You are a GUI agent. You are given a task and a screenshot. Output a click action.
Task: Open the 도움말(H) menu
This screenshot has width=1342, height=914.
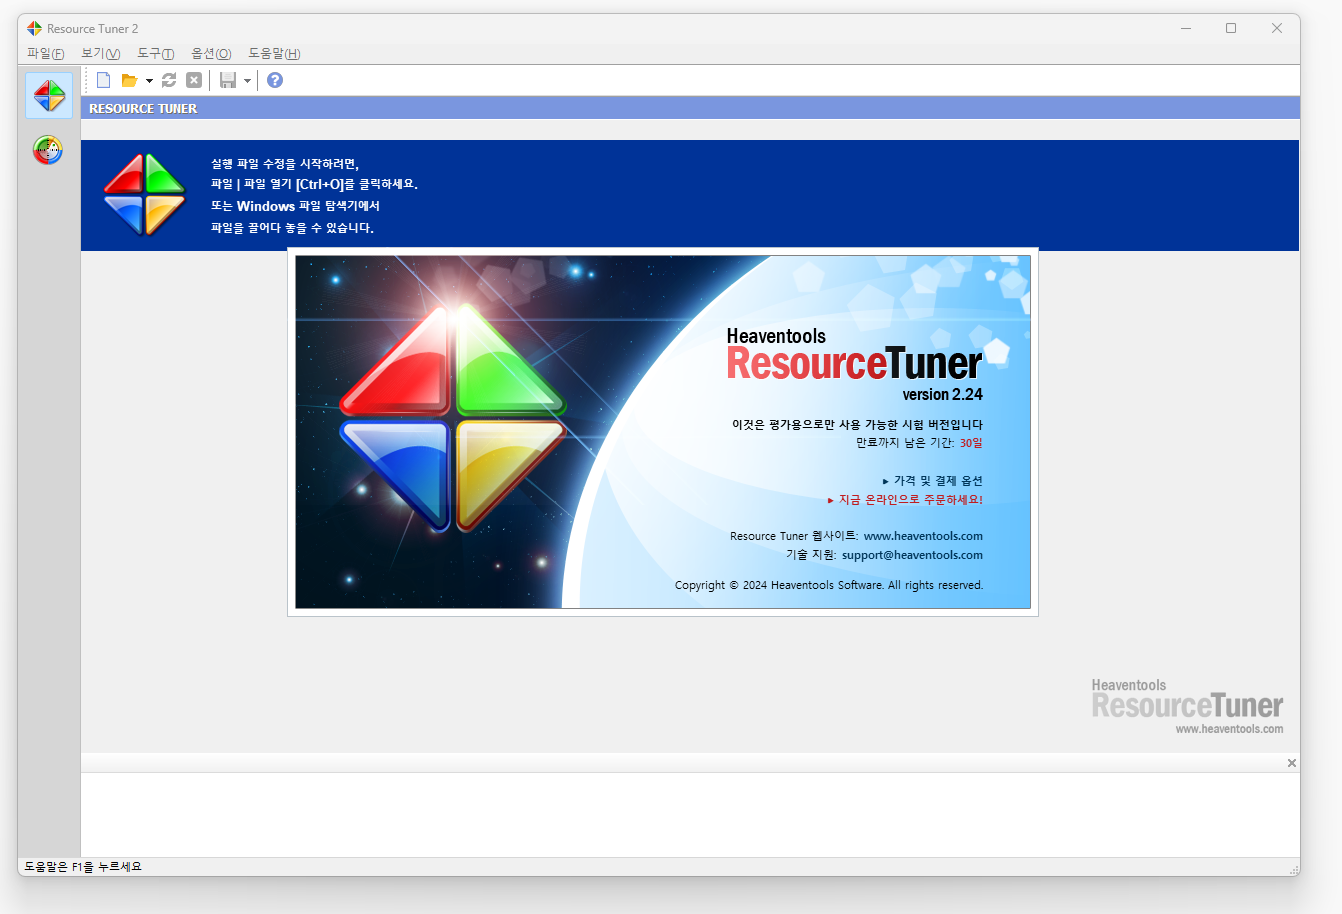pyautogui.click(x=274, y=54)
